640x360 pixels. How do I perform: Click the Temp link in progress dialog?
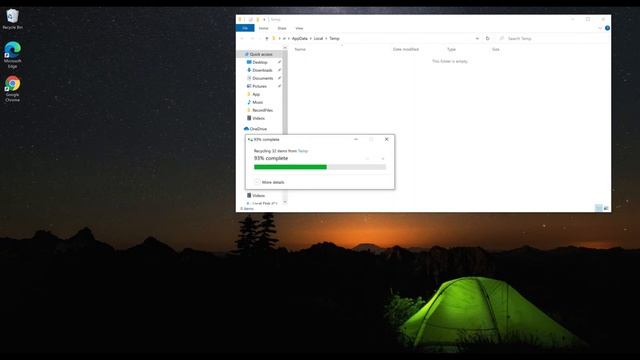pyautogui.click(x=303, y=151)
